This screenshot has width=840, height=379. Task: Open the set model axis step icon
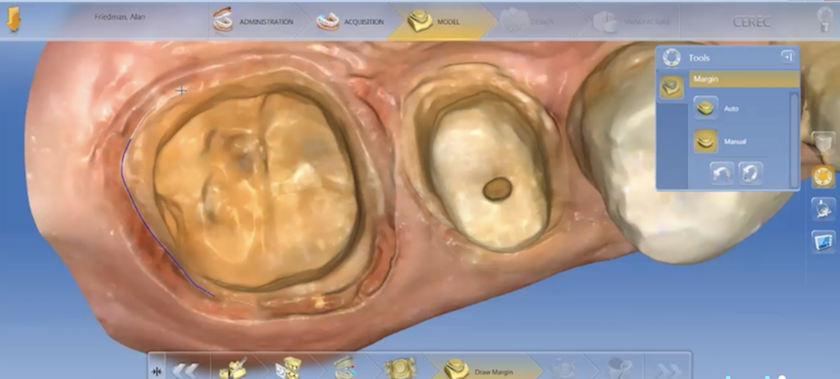[x=345, y=368]
